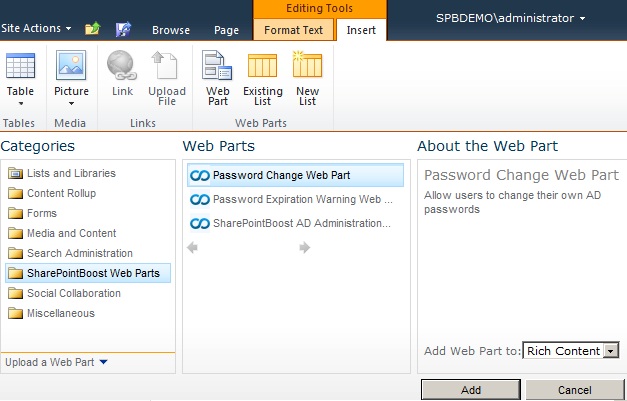The width and height of the screenshot is (627, 401).
Task: Choose Password Expiration Warning Web Part
Action: point(296,199)
